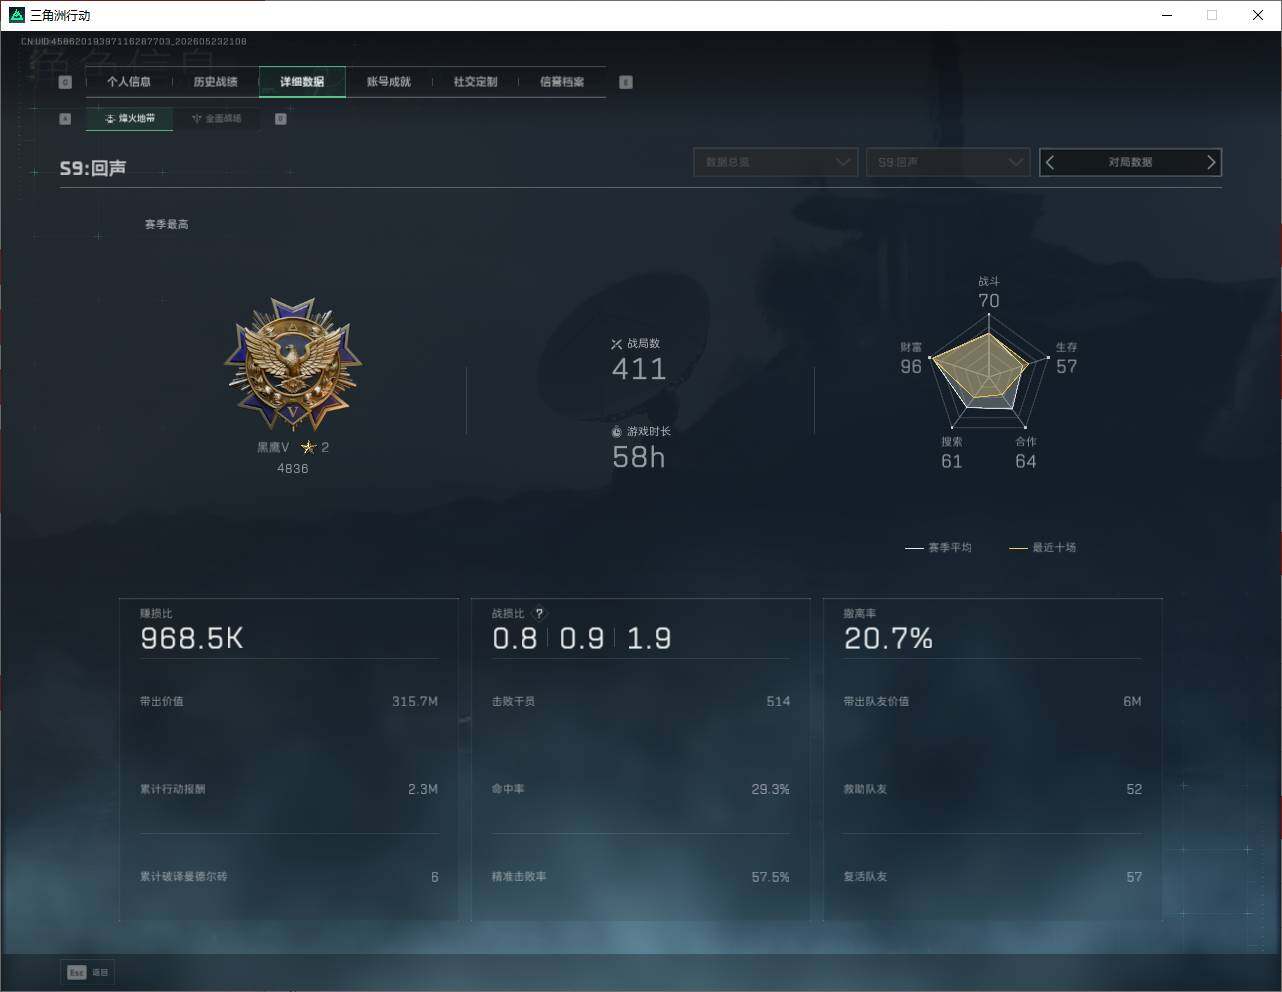
Task: Click the 最近十场 legend entry
Action: 1043,548
